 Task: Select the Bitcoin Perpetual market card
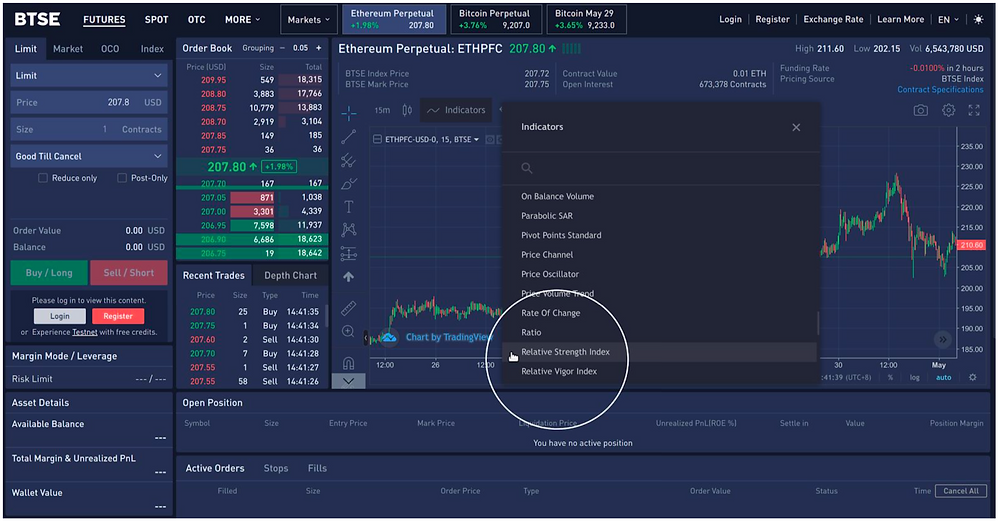494,19
